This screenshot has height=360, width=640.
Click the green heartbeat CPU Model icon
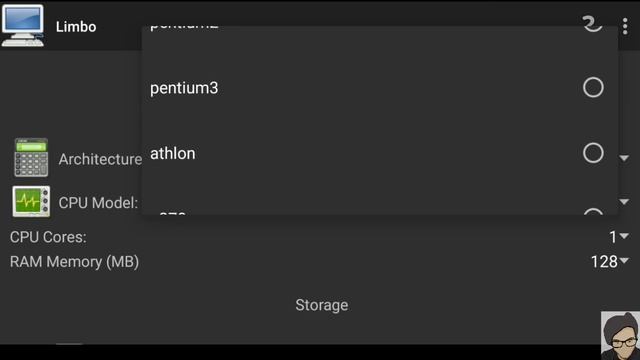pyautogui.click(x=31, y=201)
